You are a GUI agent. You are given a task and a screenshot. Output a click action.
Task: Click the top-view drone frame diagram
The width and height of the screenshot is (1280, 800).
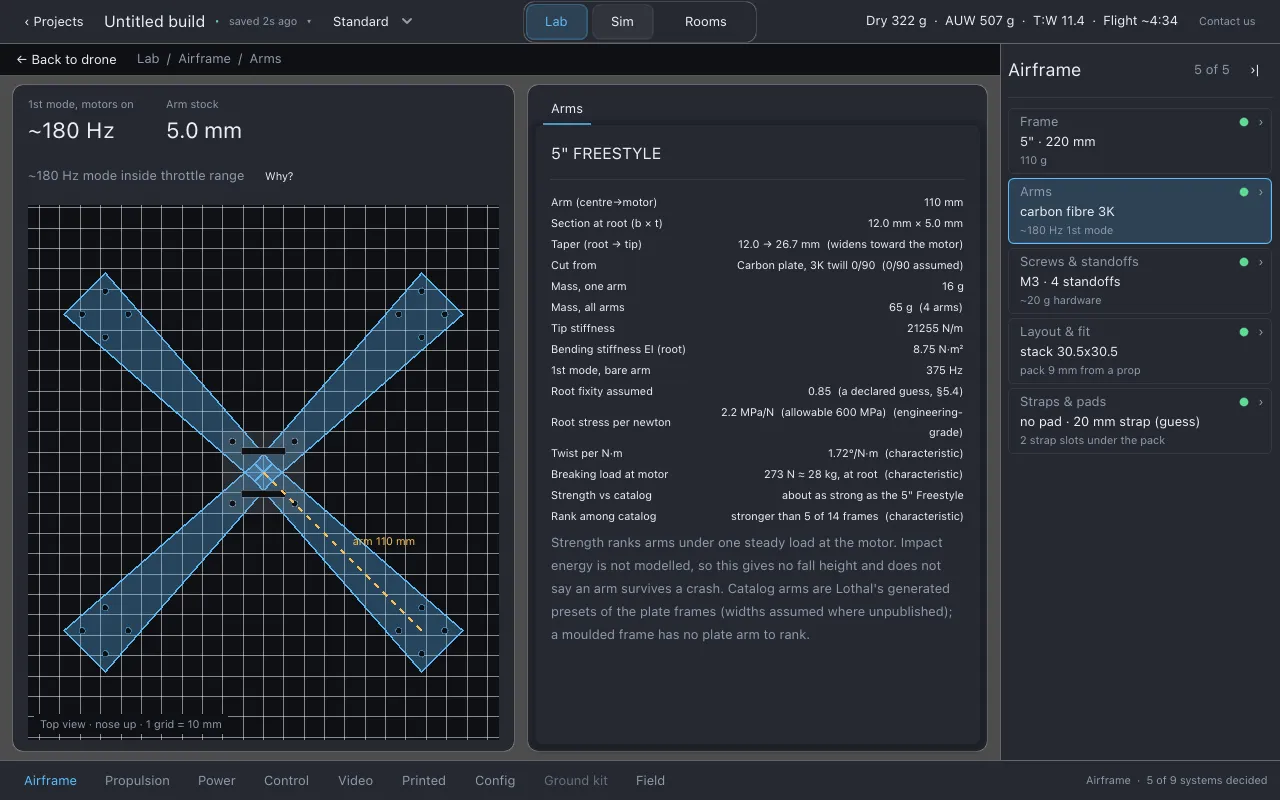click(x=263, y=472)
